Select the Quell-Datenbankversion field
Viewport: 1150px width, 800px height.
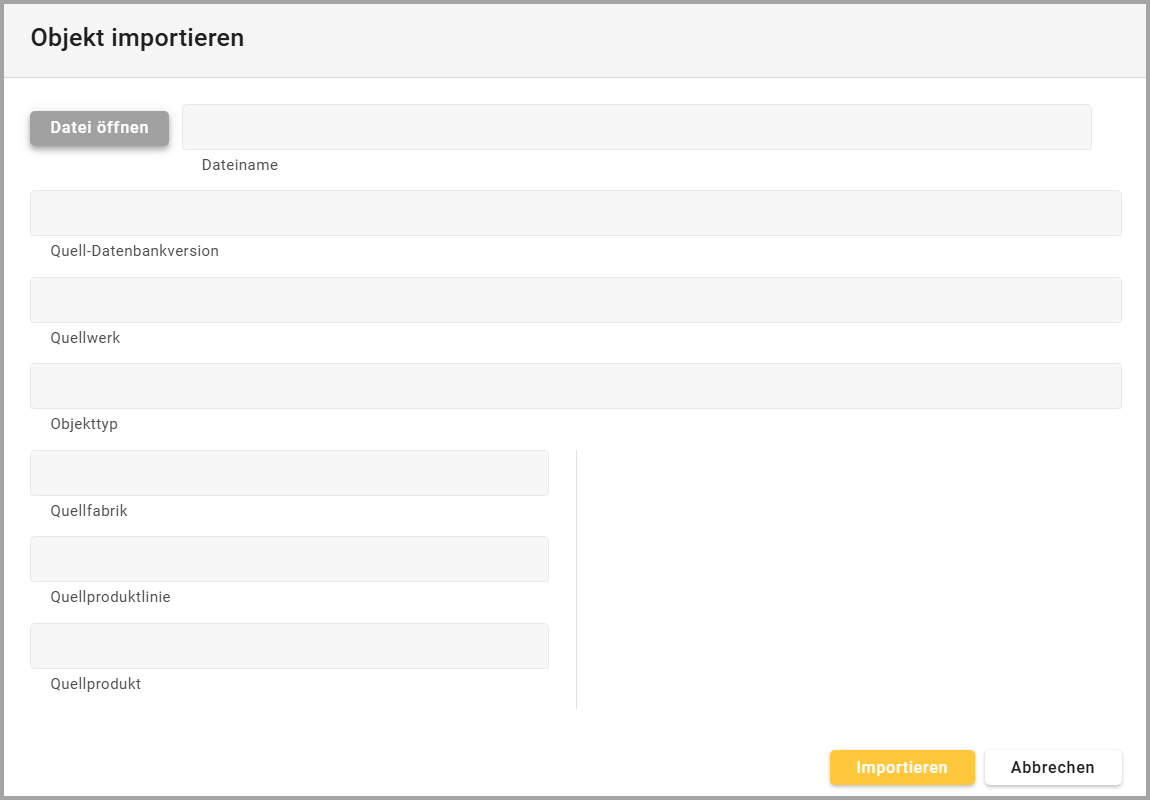(x=575, y=213)
